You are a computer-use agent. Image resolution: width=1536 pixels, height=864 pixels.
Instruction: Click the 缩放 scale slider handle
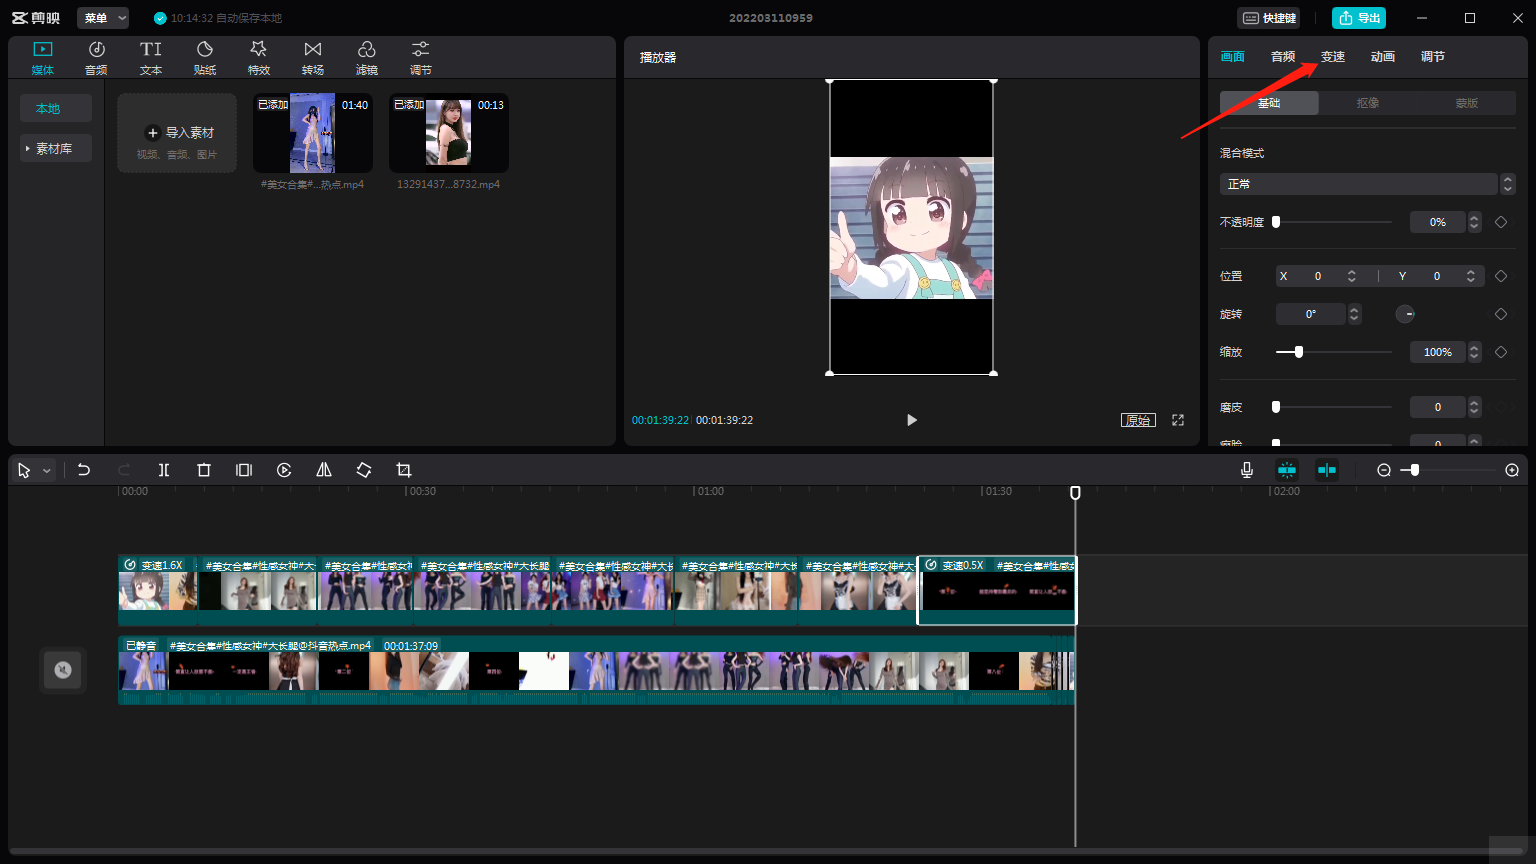click(1299, 352)
